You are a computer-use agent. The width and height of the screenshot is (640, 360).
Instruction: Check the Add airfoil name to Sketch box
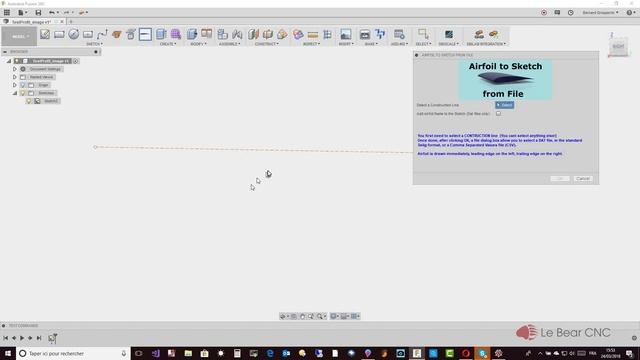tap(498, 113)
